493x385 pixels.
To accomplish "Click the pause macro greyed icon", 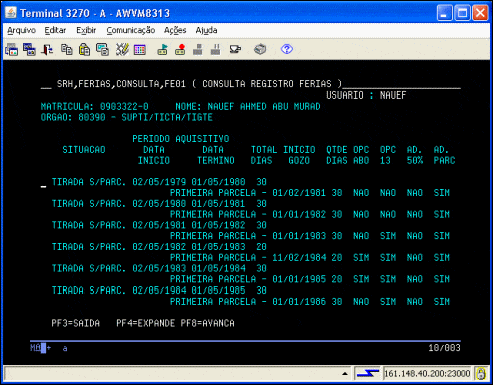I will (x=215, y=50).
